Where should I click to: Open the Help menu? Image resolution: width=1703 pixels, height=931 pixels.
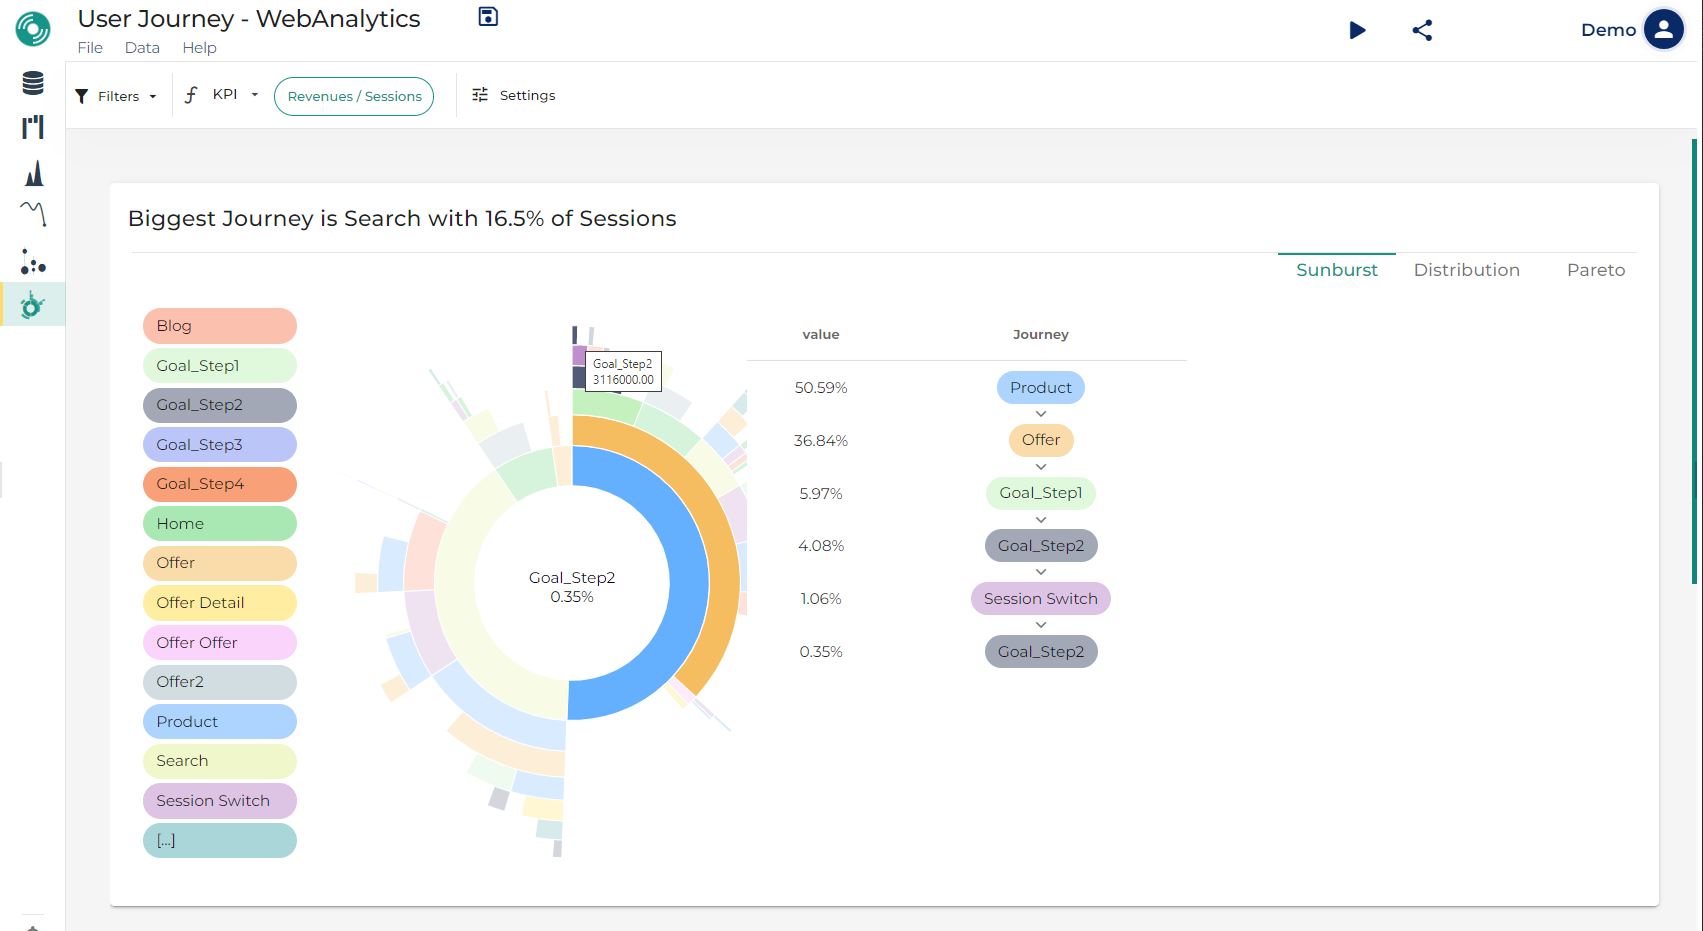(199, 47)
